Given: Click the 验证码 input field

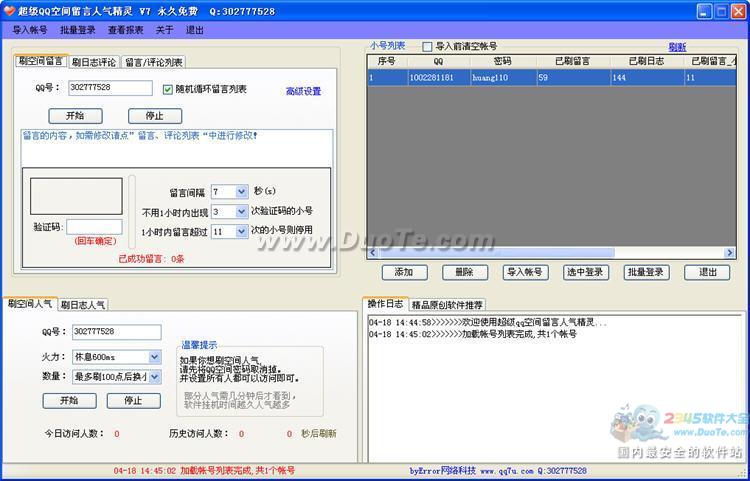Looking at the screenshot, I should coord(94,227).
